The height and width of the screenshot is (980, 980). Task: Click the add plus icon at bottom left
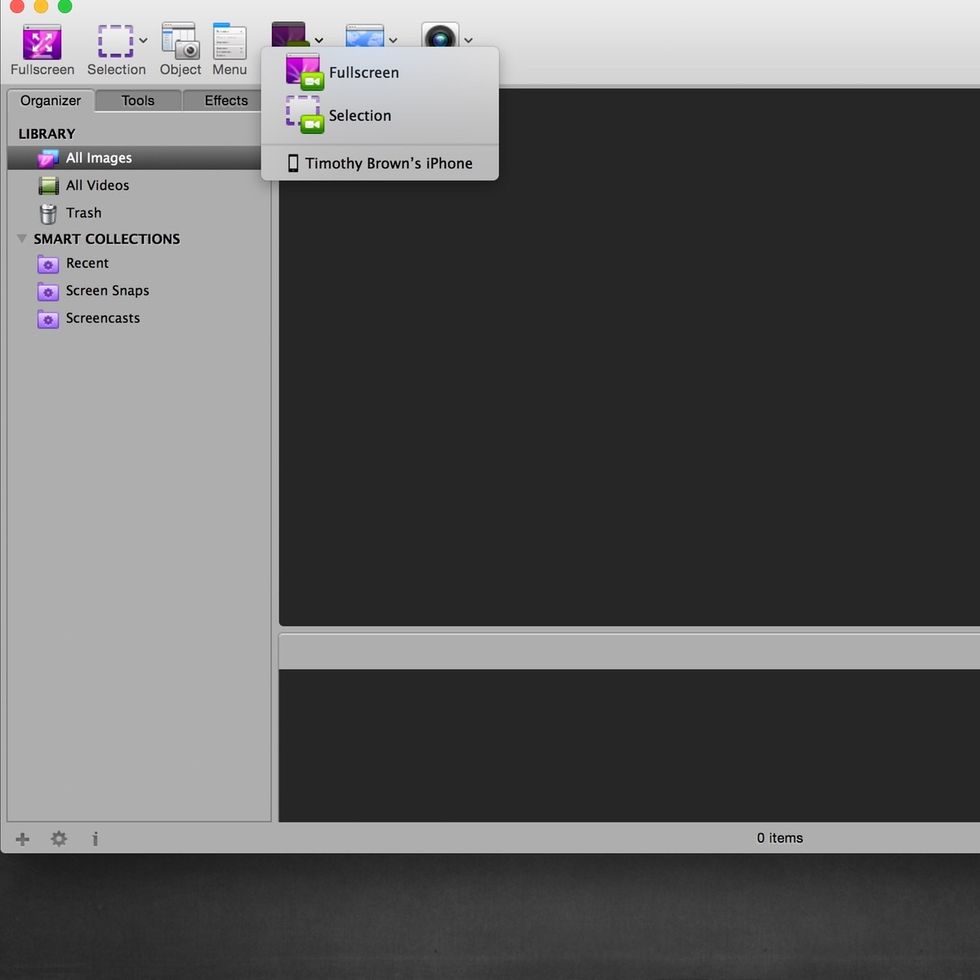(22, 839)
